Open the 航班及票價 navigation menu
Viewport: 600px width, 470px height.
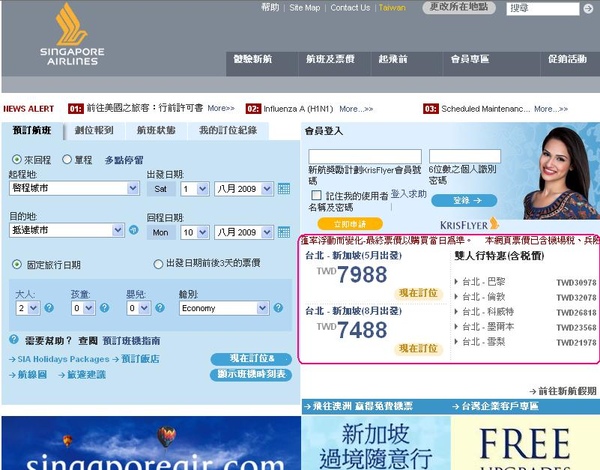point(334,64)
